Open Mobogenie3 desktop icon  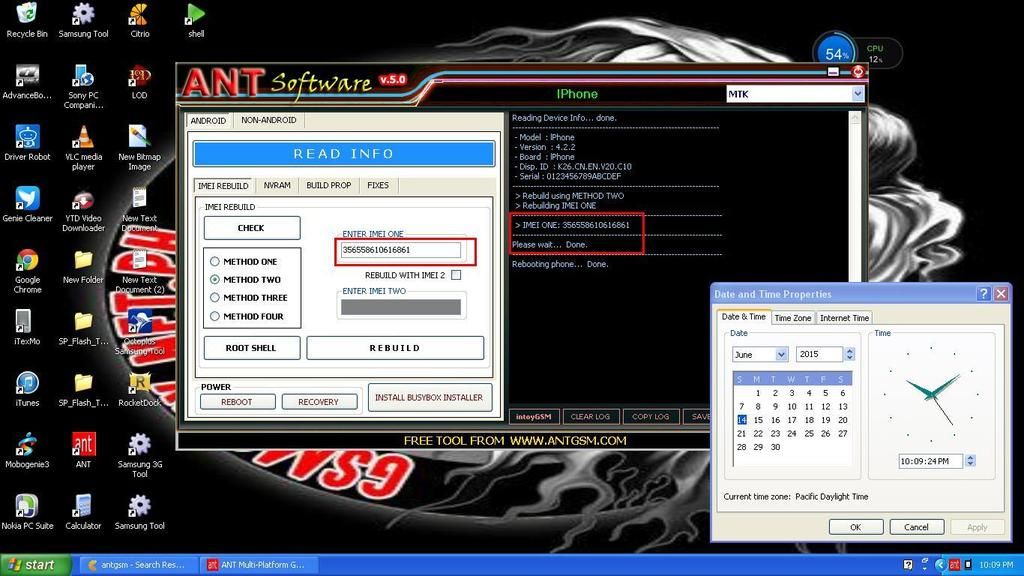(x=27, y=444)
